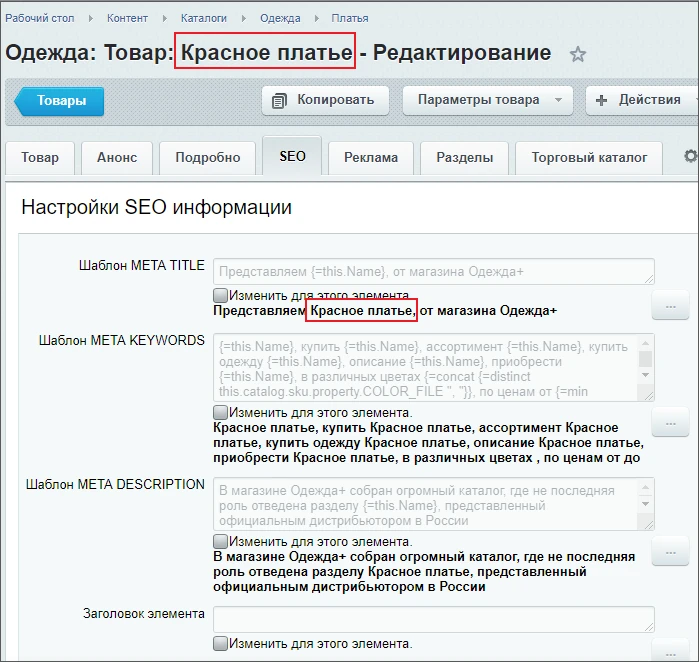
Task: Go to Контент breadcrumb link
Action: coord(127,19)
